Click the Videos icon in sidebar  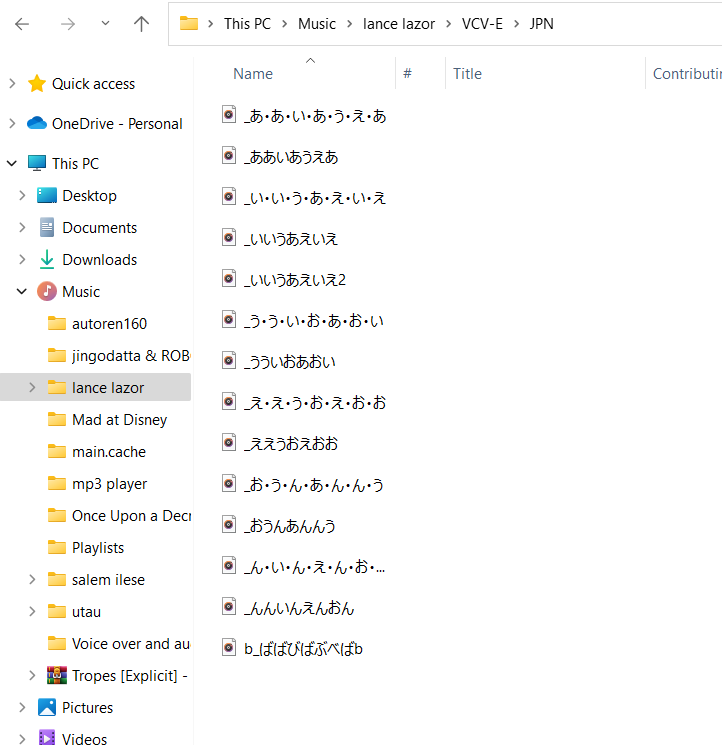47,738
